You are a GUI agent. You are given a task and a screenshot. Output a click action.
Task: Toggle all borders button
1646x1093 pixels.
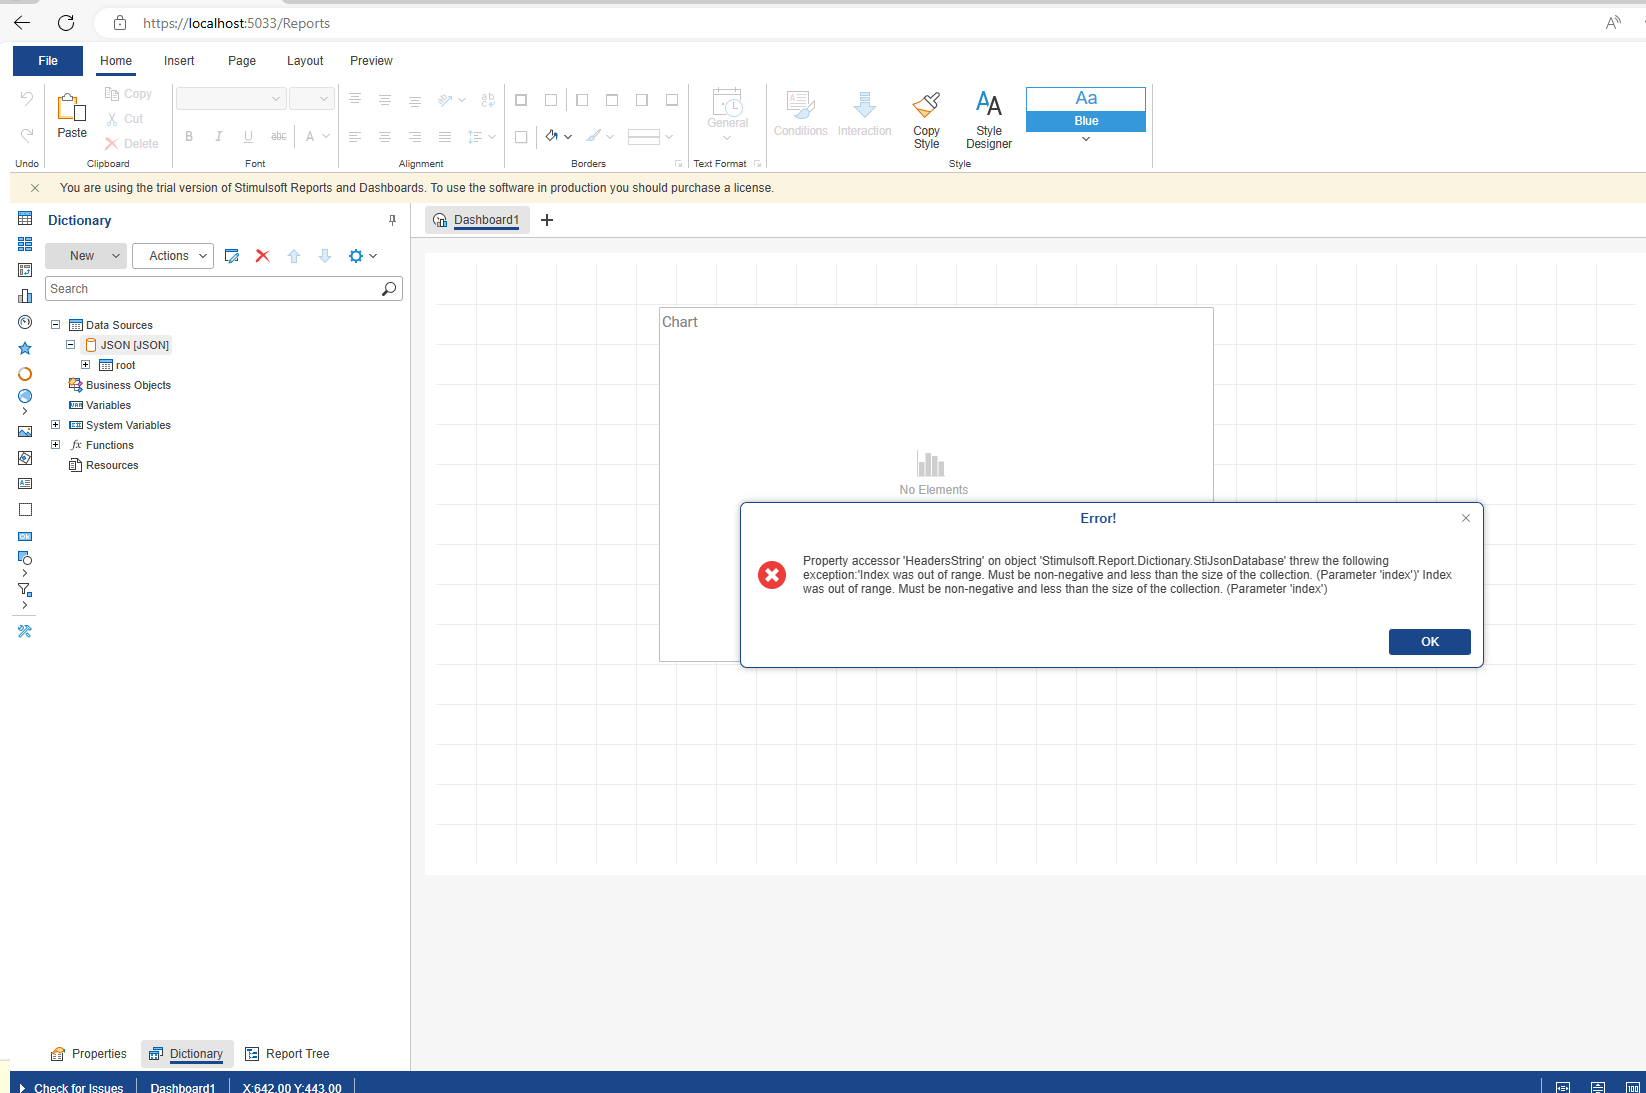tap(521, 100)
